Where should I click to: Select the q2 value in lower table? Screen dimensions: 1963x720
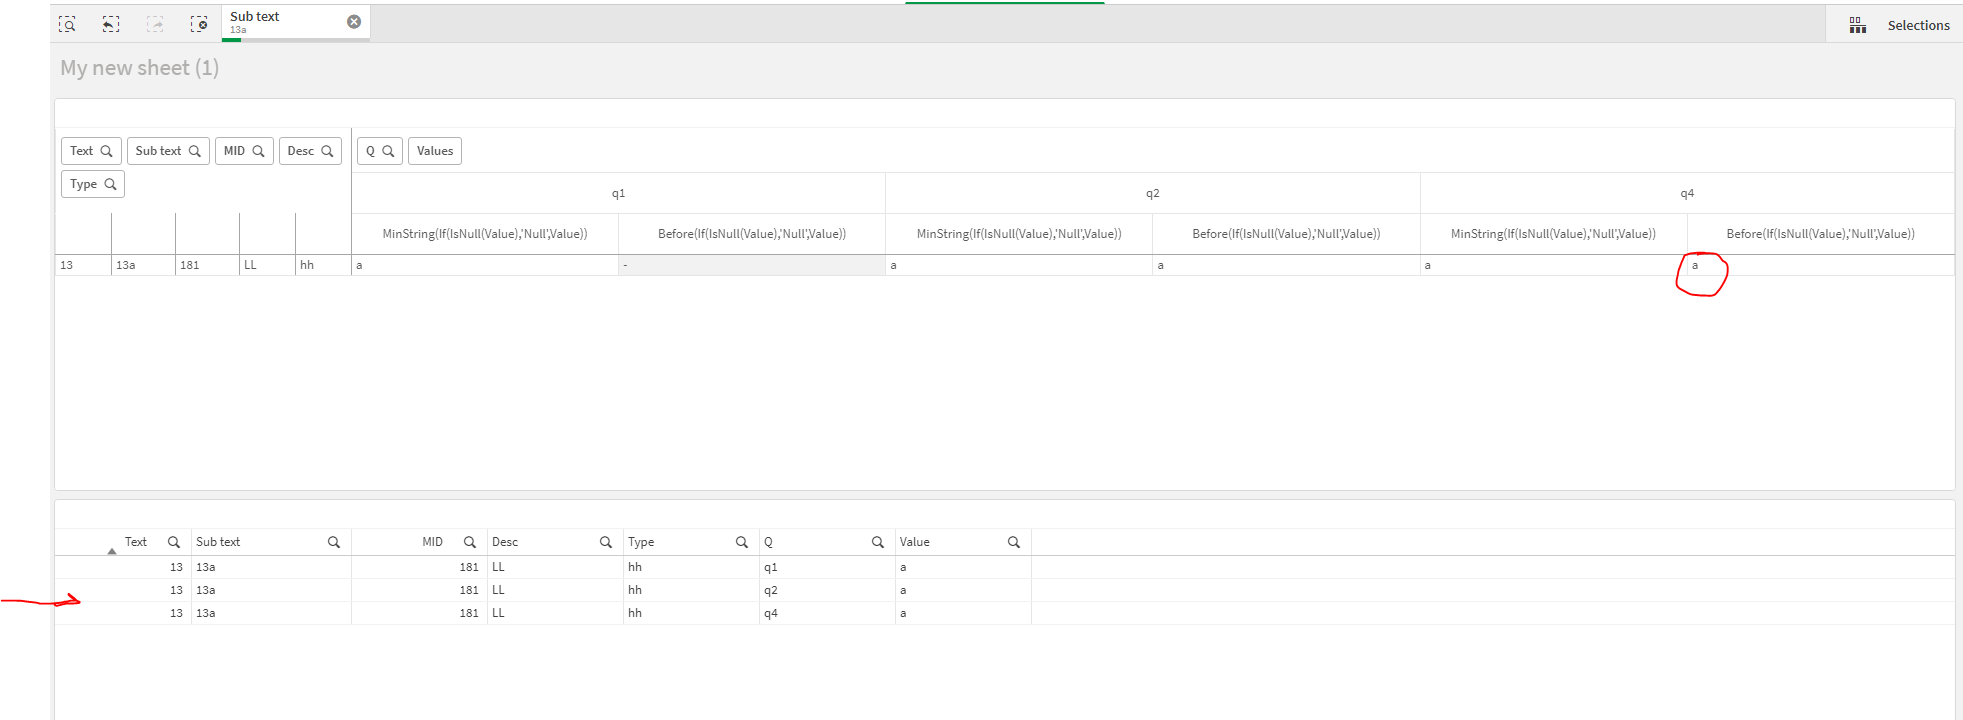tap(771, 590)
